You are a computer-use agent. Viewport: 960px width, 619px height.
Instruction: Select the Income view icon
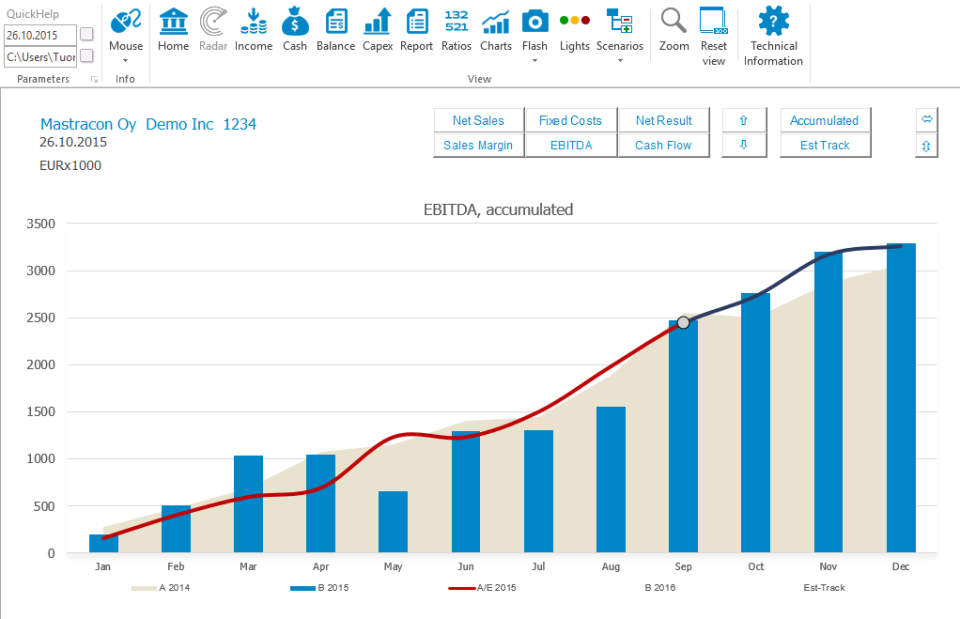coord(254,28)
